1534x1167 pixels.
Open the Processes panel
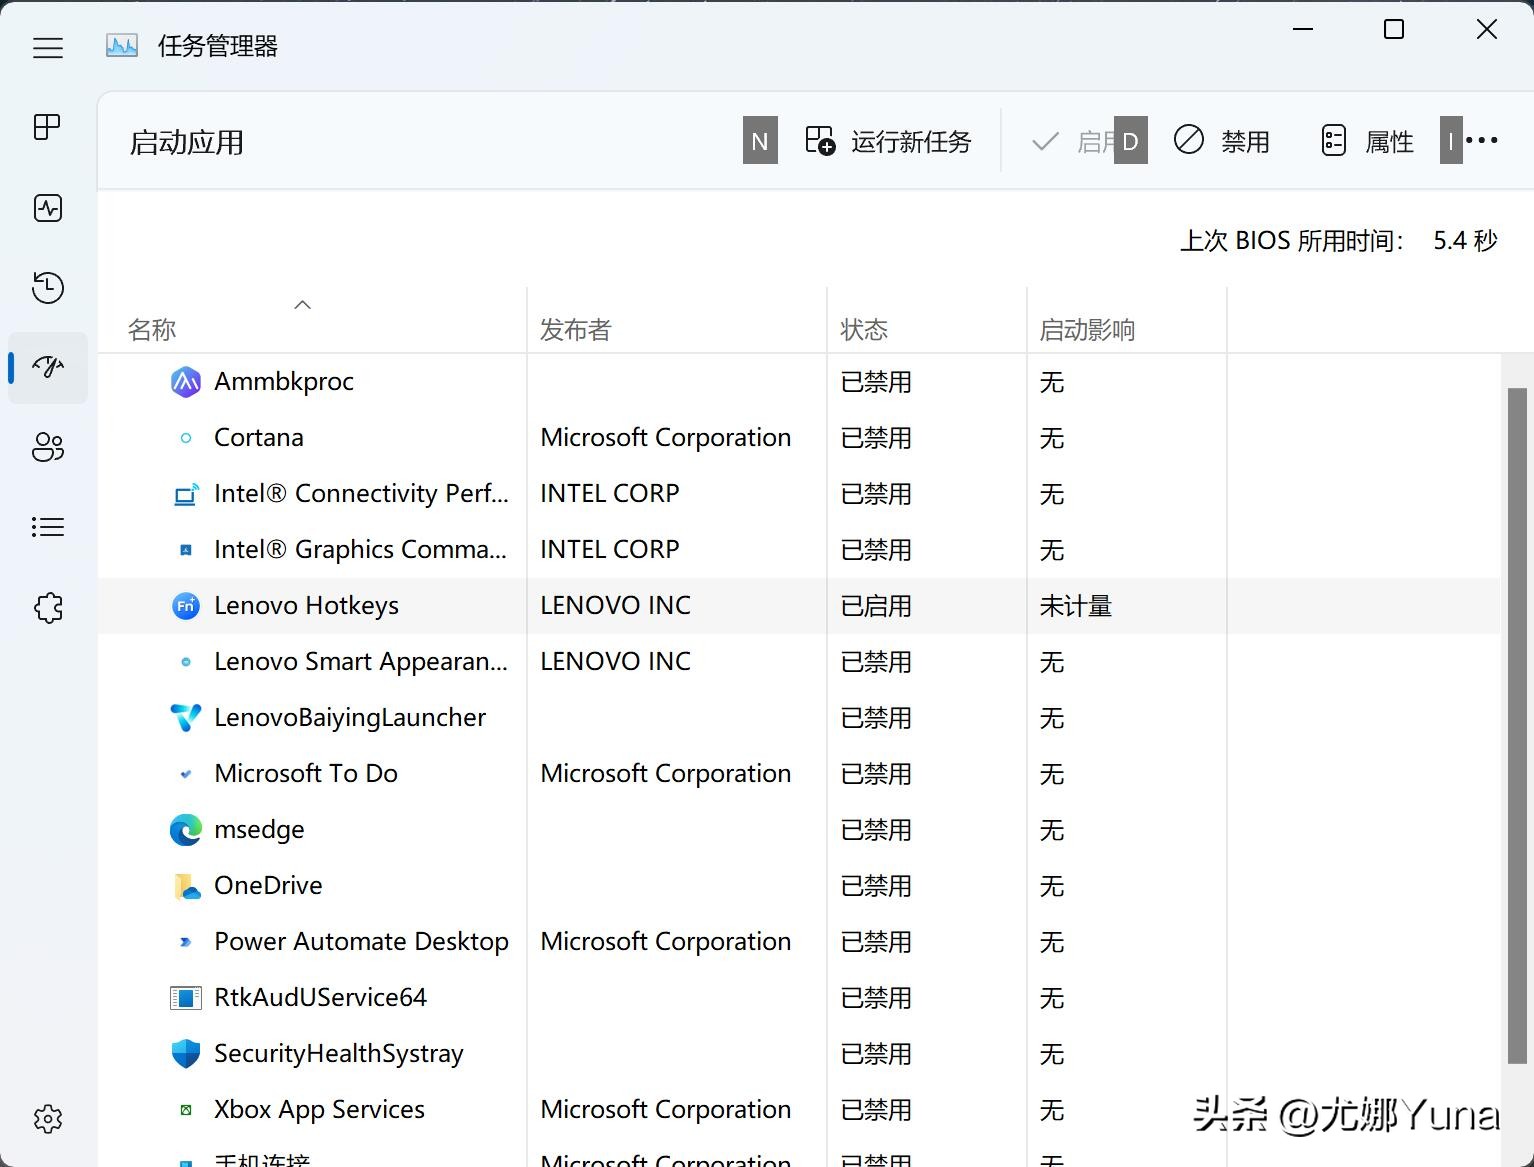tap(47, 127)
